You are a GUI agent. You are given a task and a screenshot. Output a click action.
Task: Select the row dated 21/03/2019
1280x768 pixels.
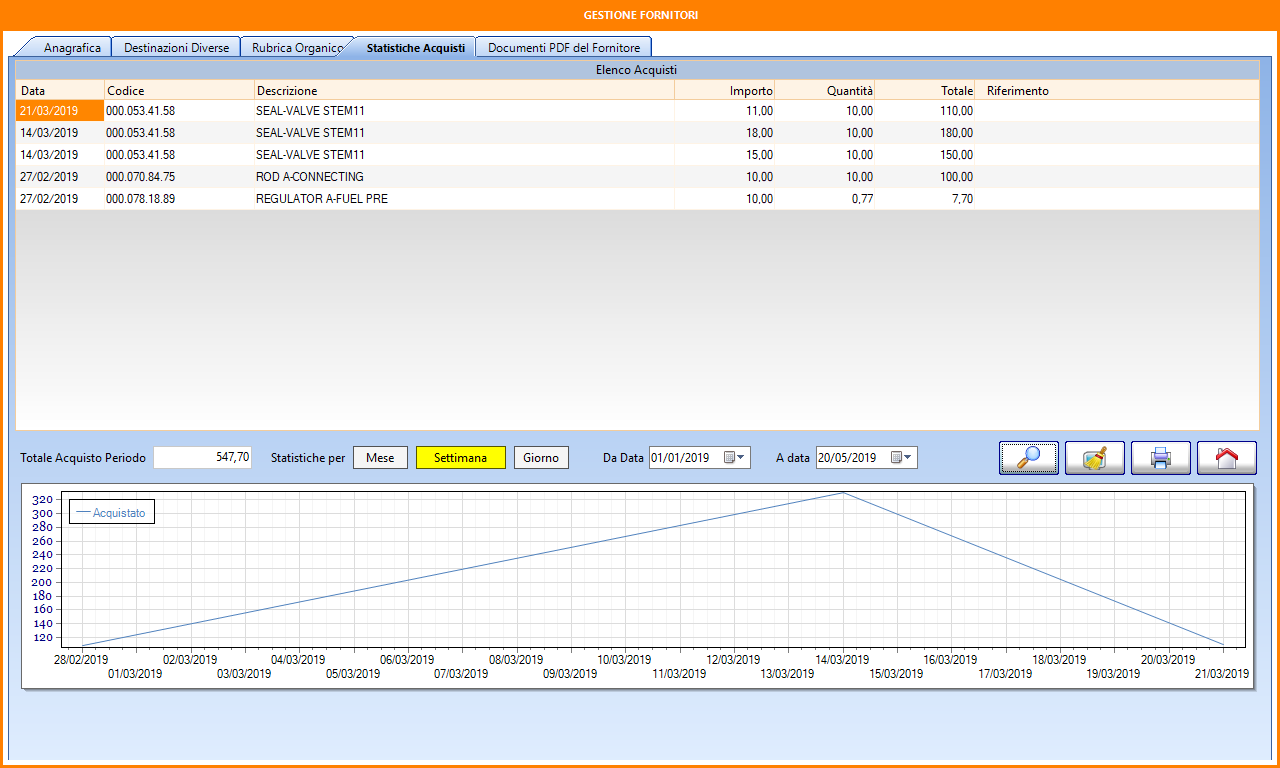(637, 111)
